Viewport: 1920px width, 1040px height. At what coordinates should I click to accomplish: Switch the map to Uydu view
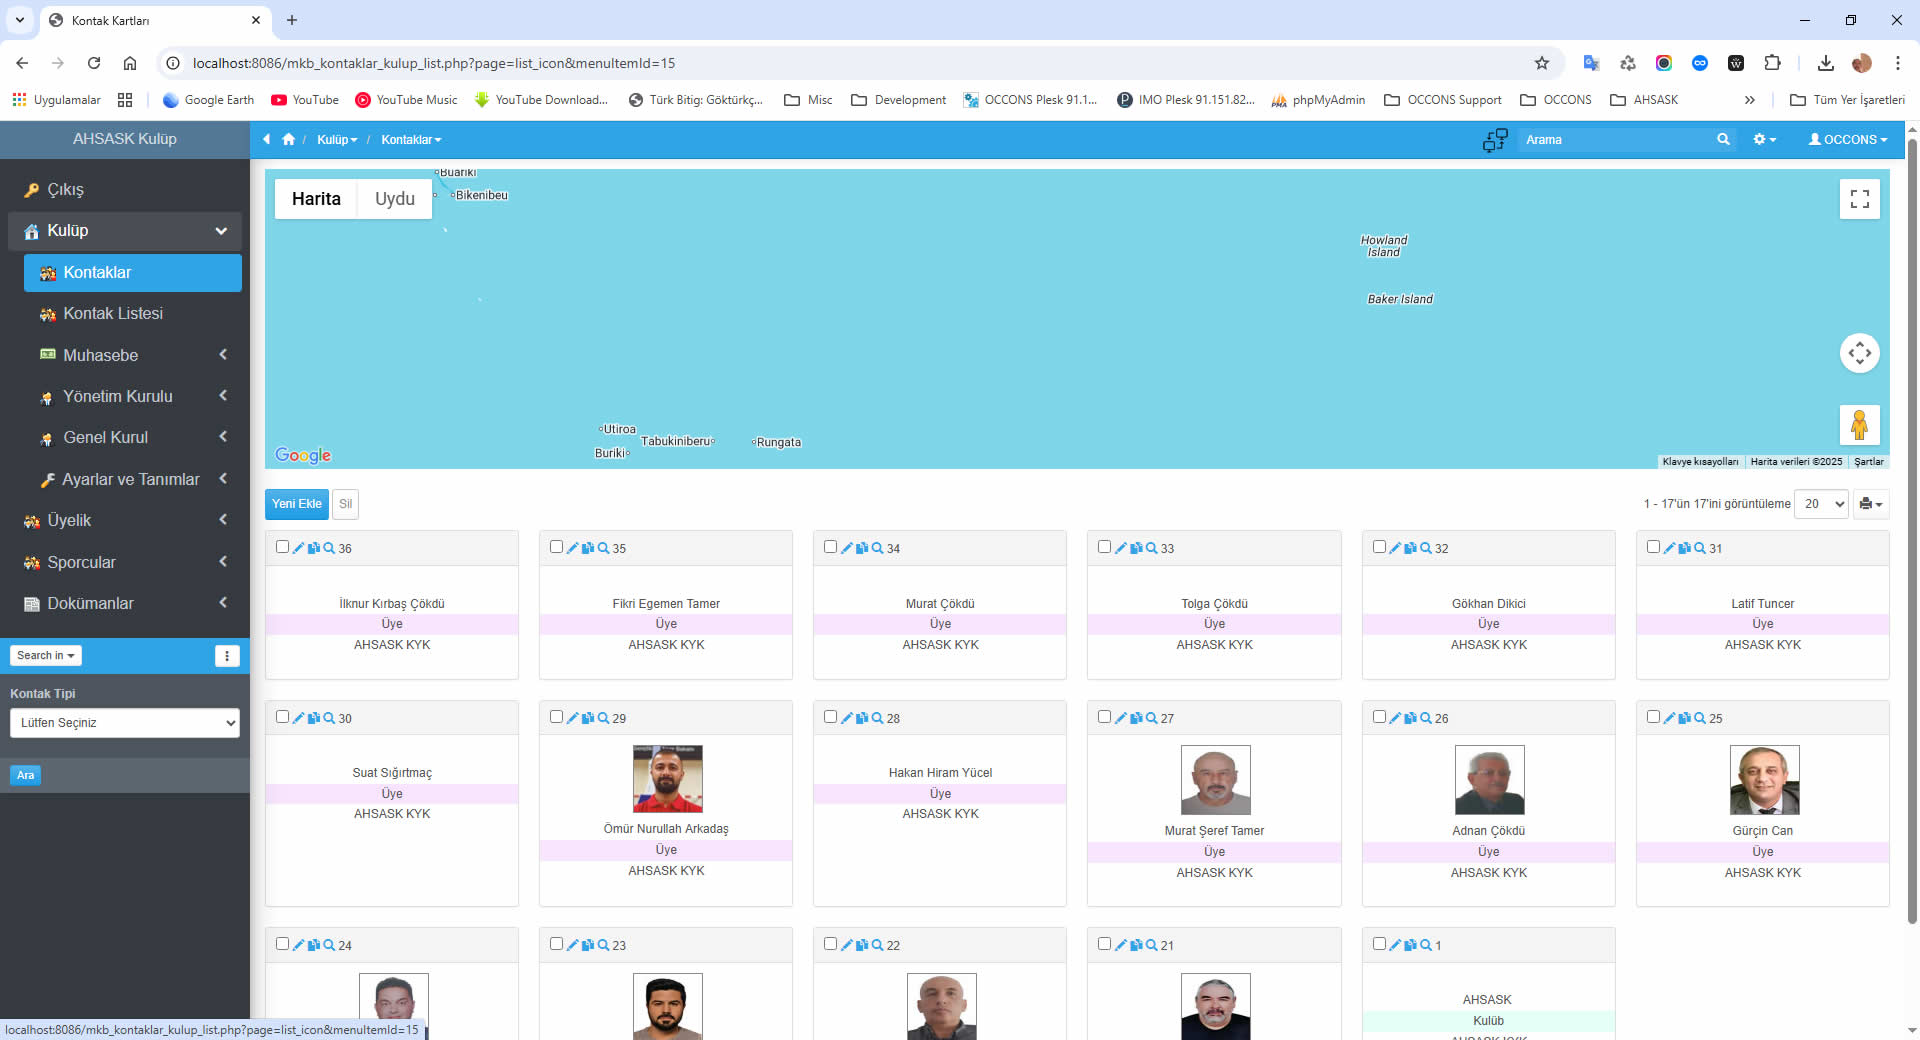pos(394,199)
